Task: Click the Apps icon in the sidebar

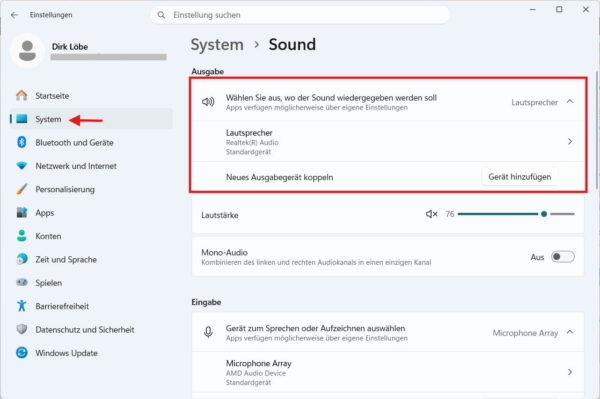Action: tap(22, 212)
